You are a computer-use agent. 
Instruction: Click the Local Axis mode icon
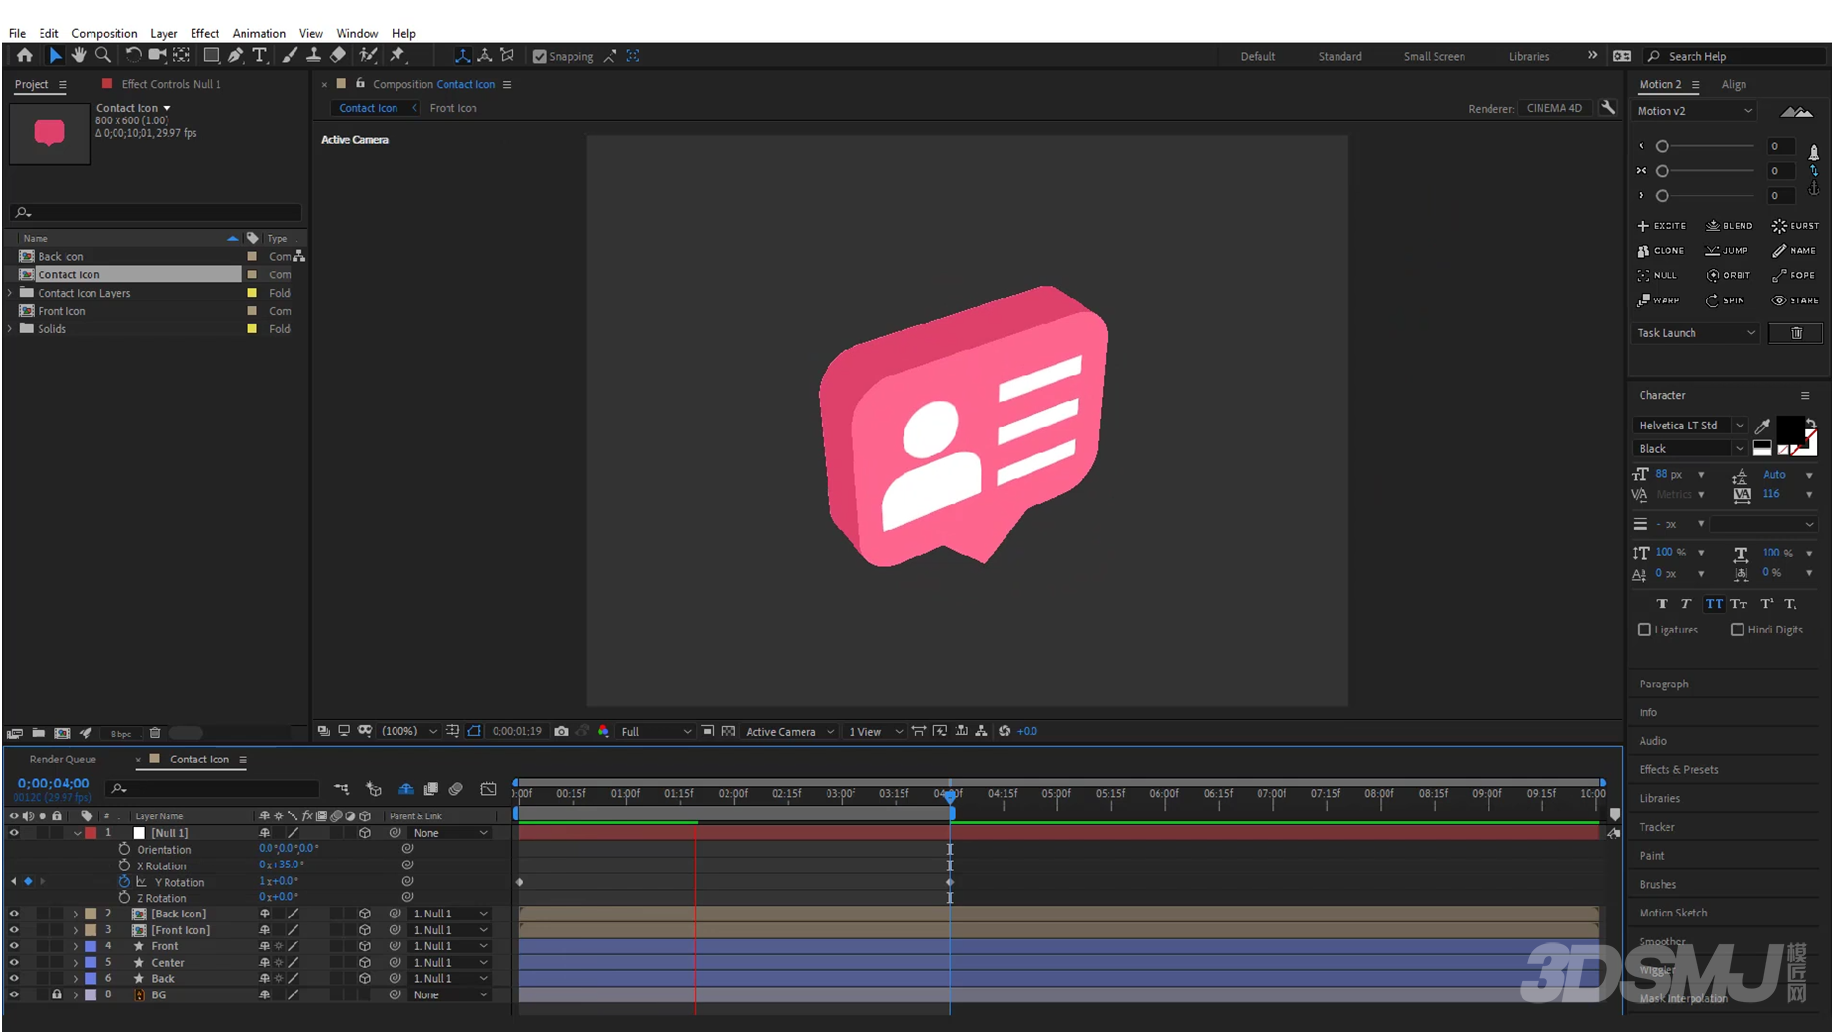(462, 56)
